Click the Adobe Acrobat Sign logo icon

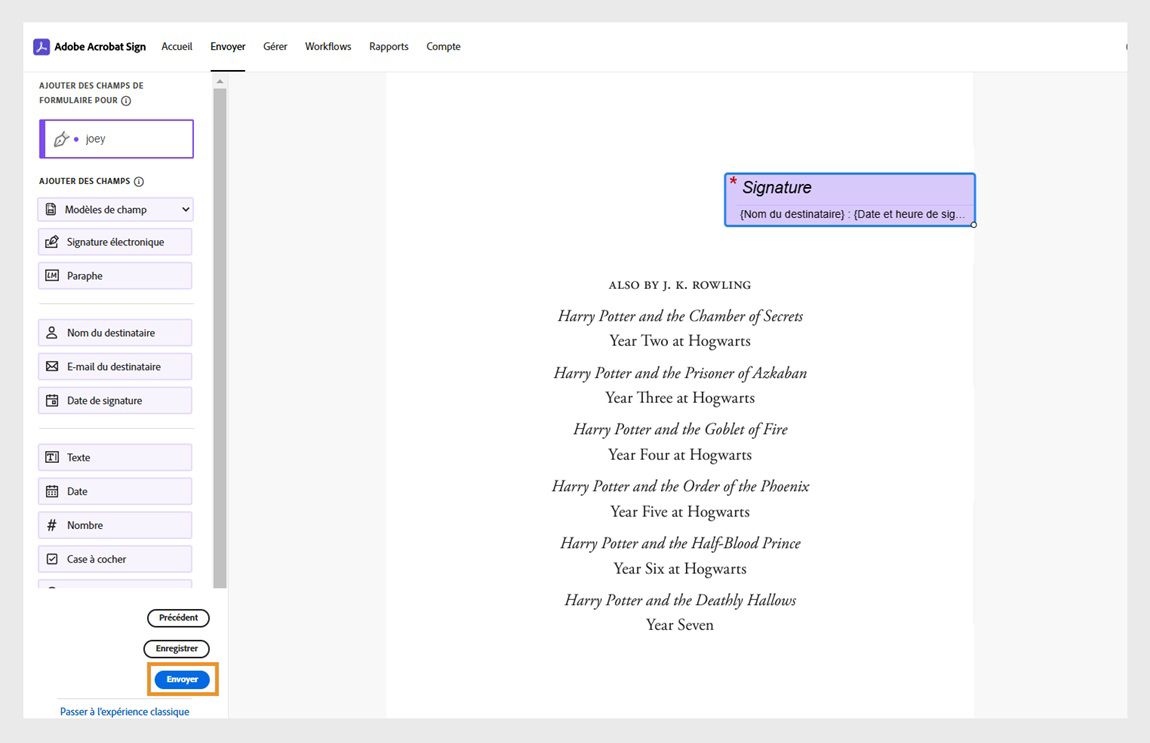point(41,47)
